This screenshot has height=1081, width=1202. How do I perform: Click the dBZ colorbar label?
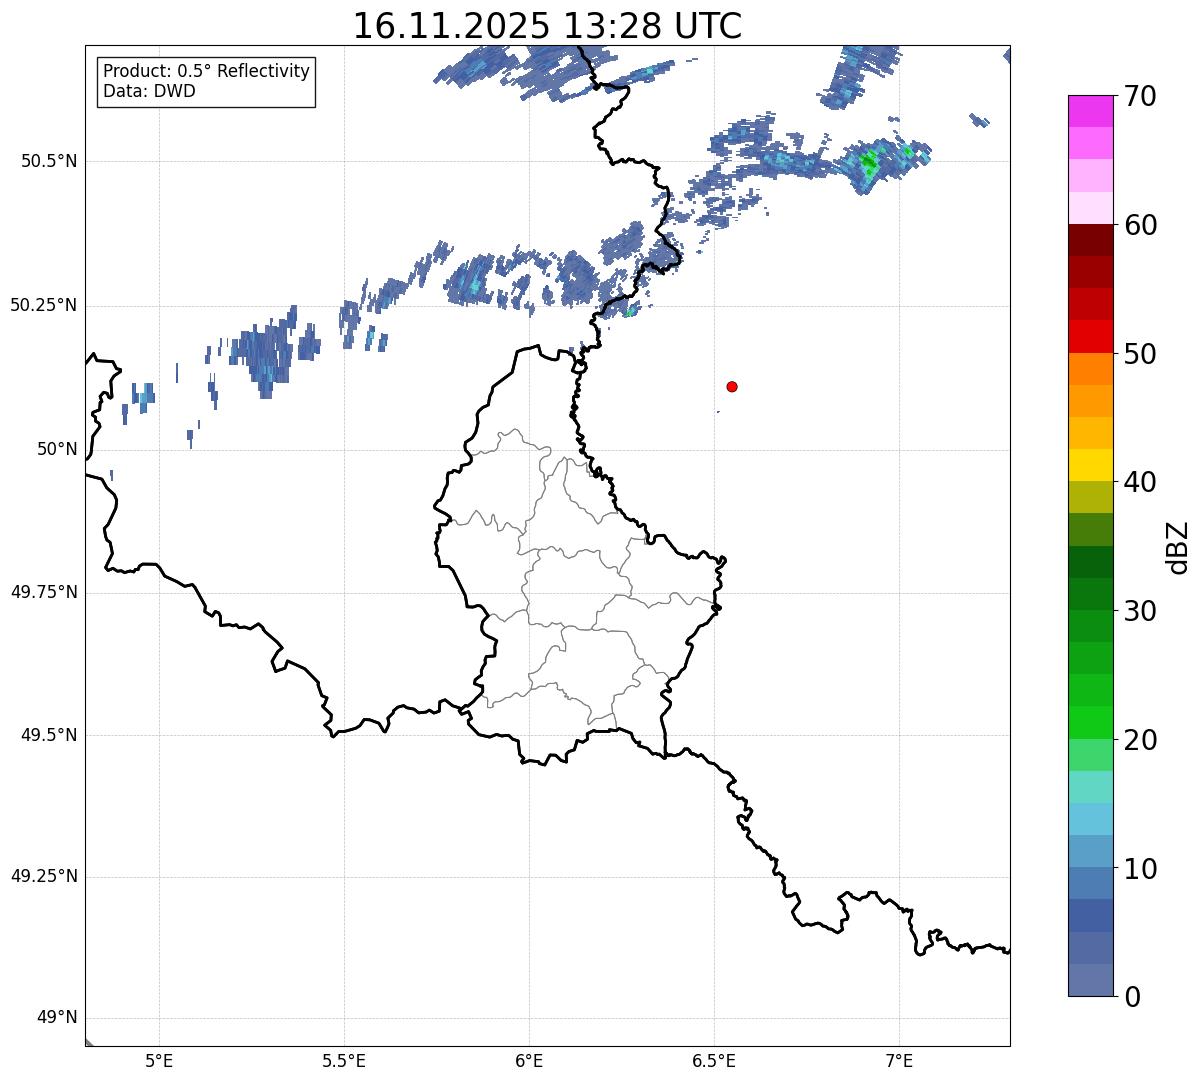[x=1178, y=546]
